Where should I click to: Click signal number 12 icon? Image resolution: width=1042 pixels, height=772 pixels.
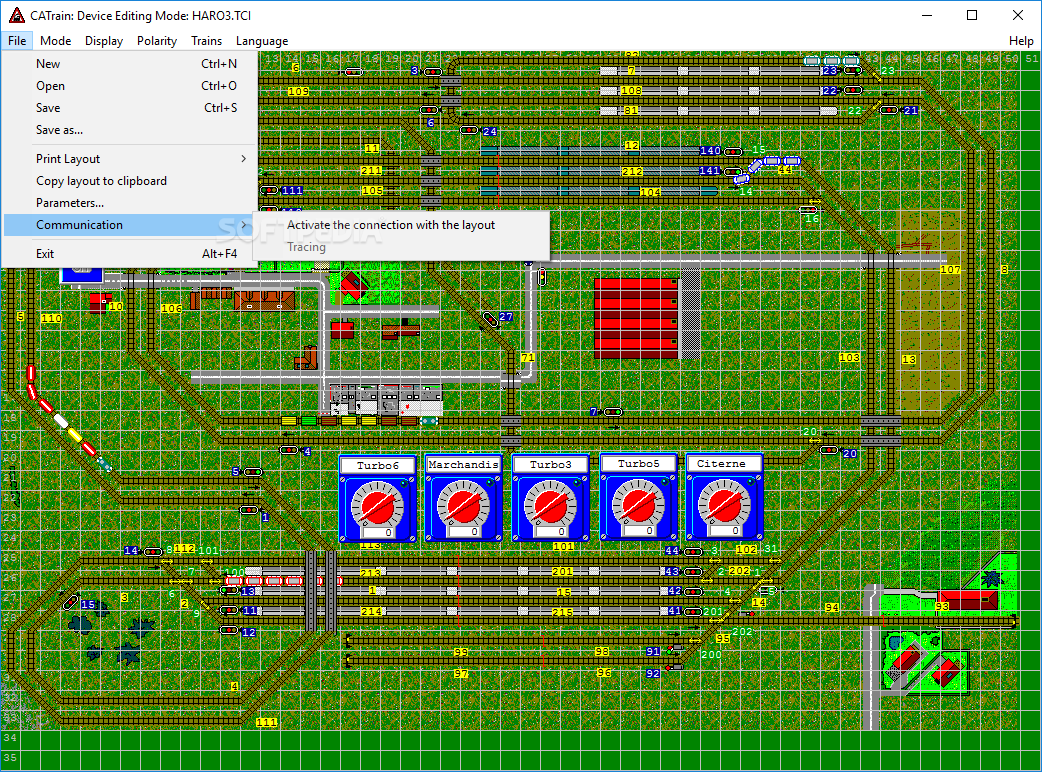(x=229, y=630)
